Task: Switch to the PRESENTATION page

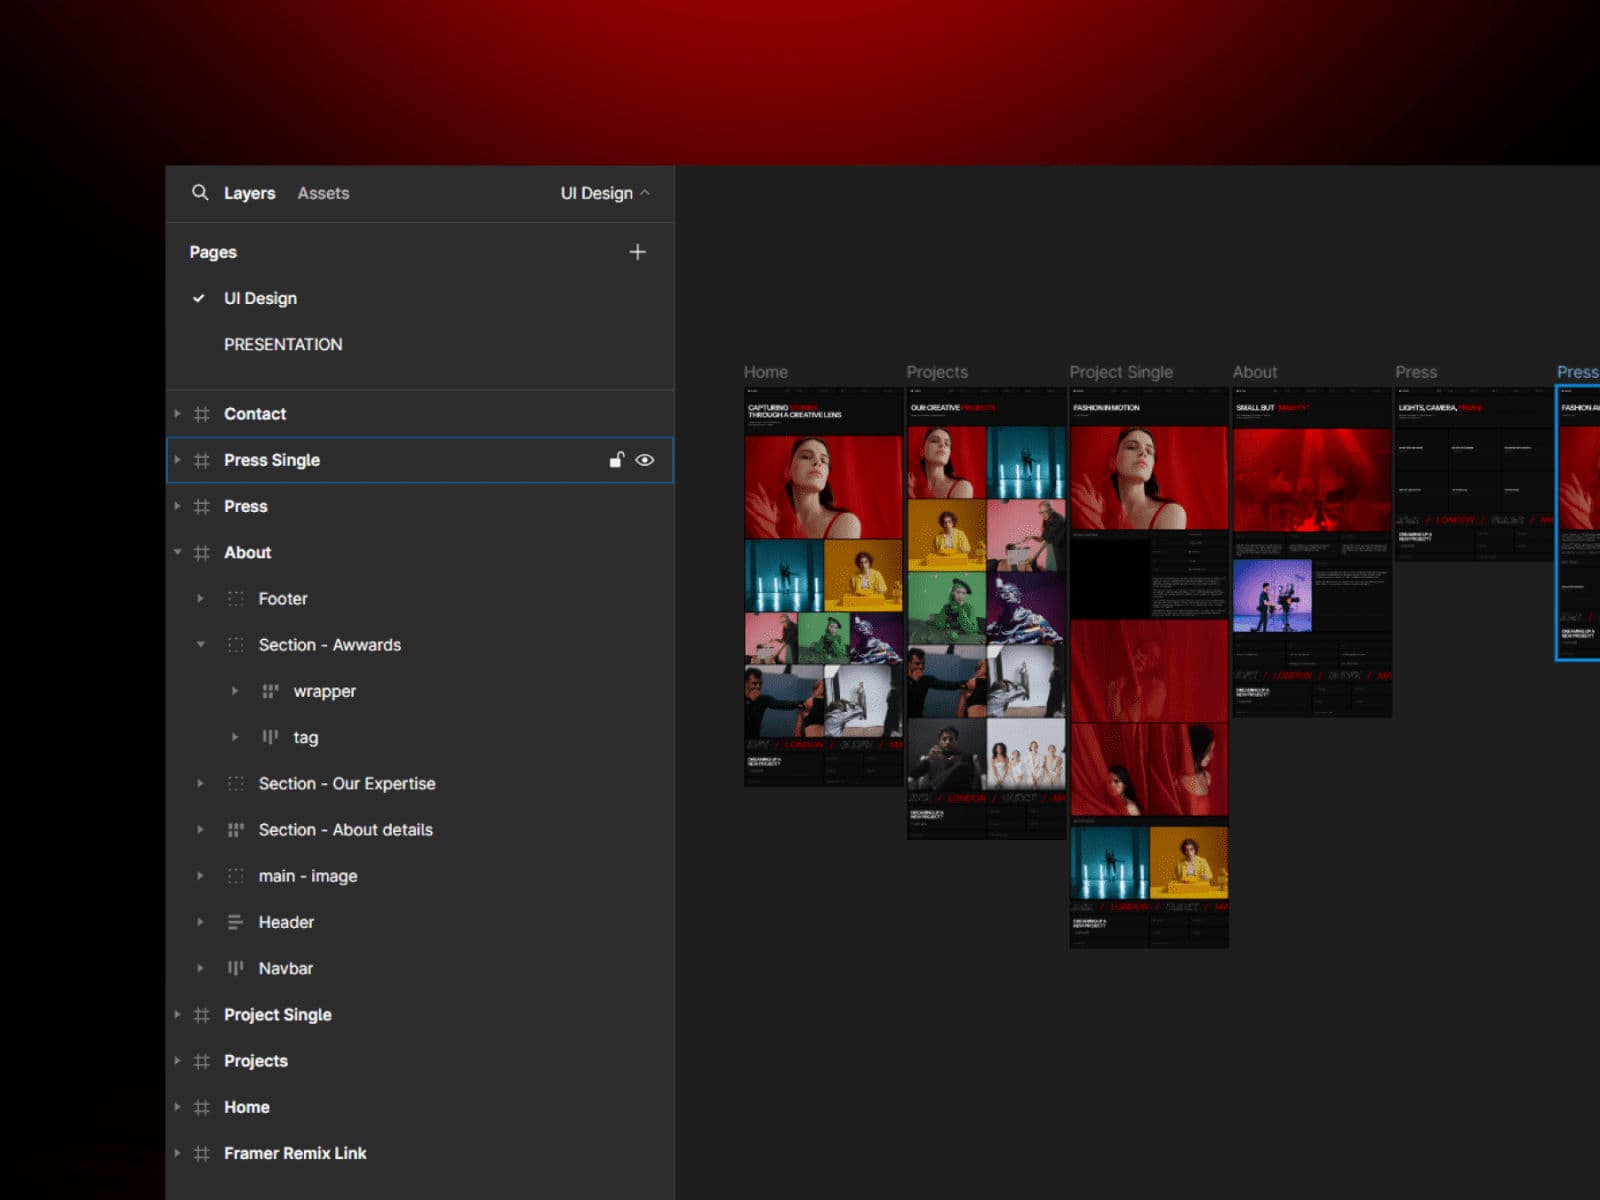Action: 283,344
